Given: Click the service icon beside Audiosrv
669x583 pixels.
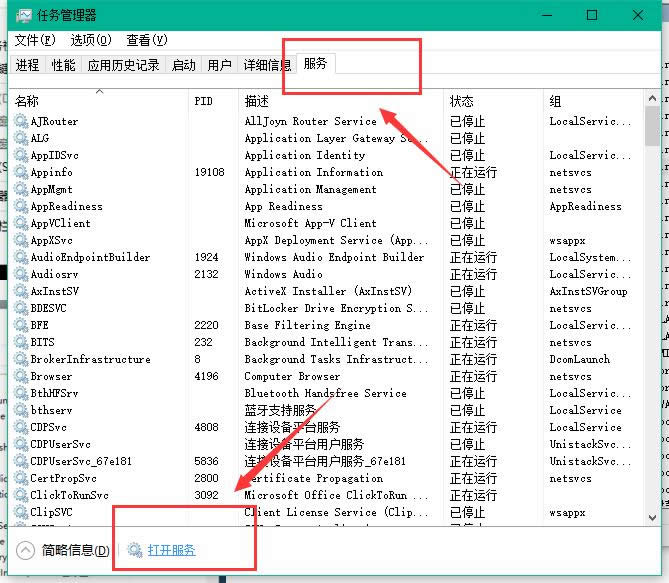Looking at the screenshot, I should pyautogui.click(x=21, y=274).
